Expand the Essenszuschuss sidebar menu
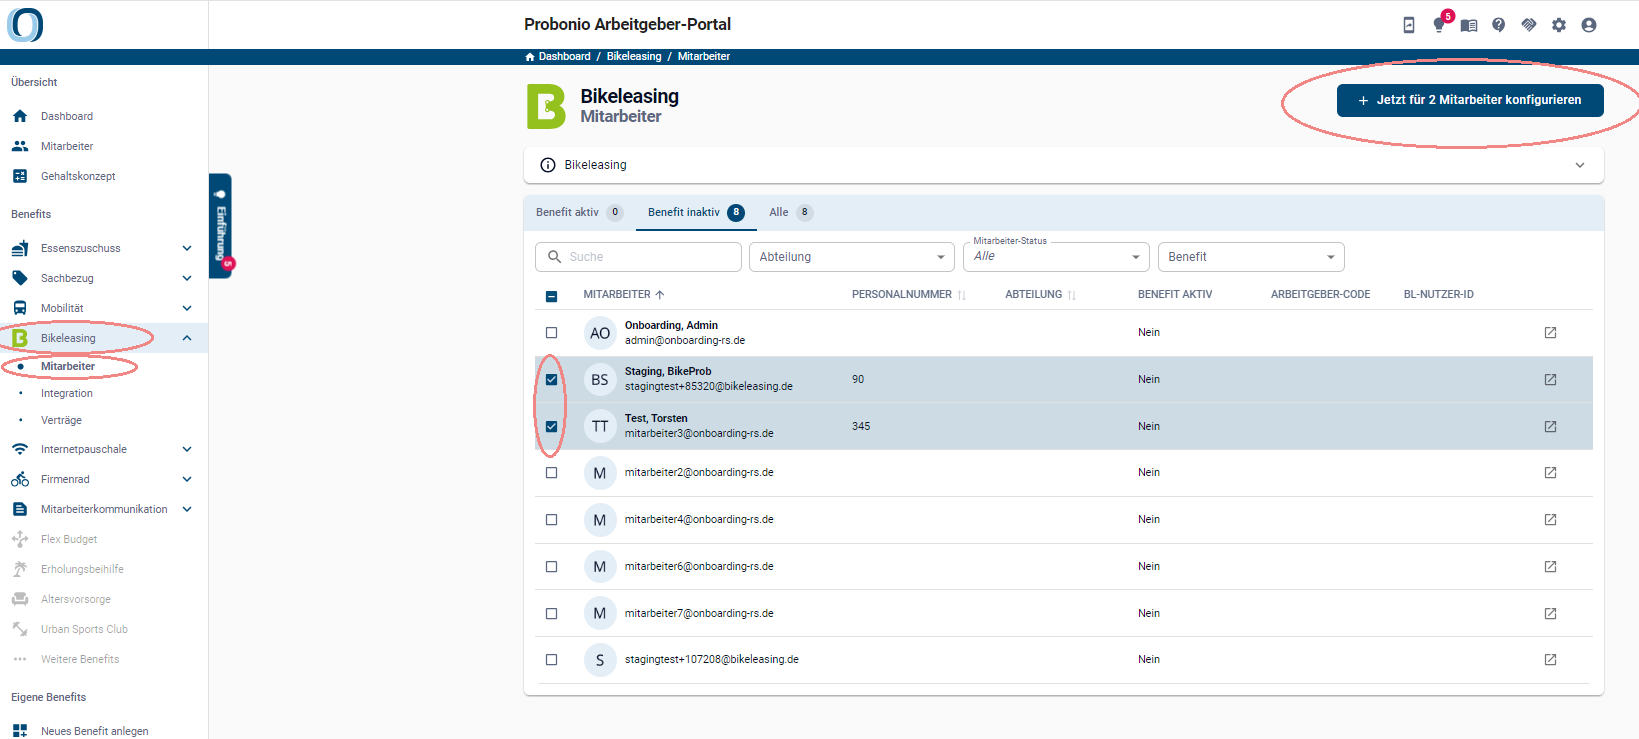Viewport: 1639px width, 739px height. point(187,248)
